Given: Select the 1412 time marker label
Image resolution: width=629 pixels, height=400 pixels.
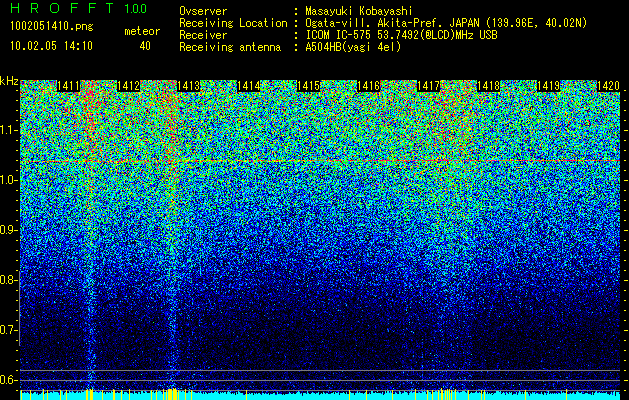Looking at the screenshot, I should 128,86.
